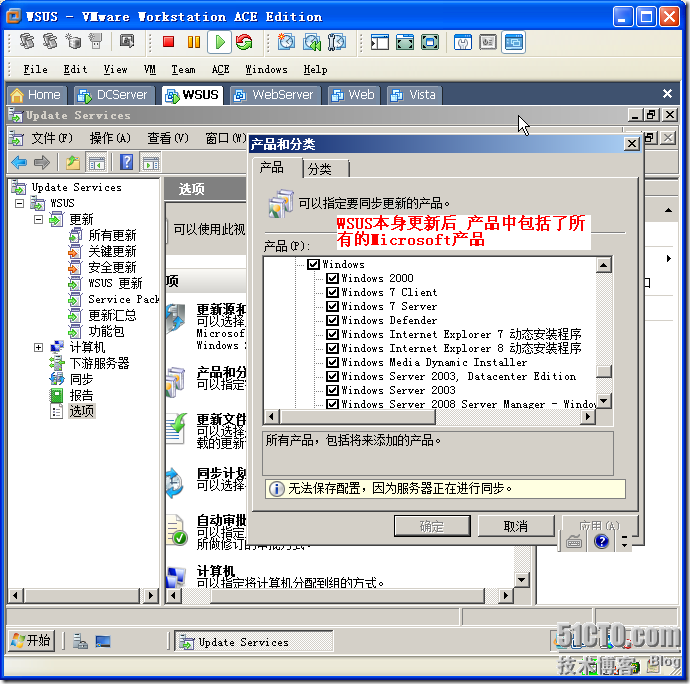Select 下游服务器 in the tree

coord(99,363)
